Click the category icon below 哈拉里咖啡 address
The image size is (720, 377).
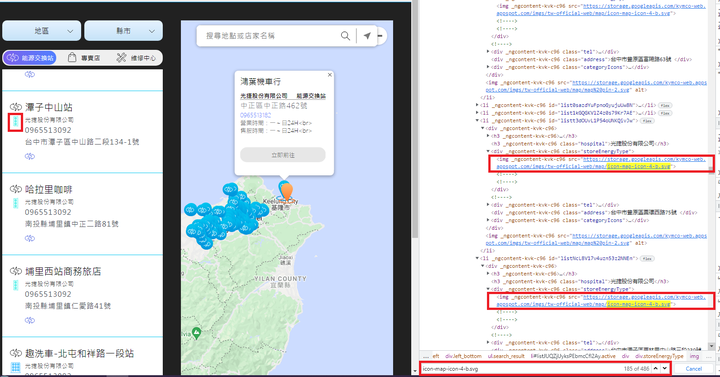[30, 238]
